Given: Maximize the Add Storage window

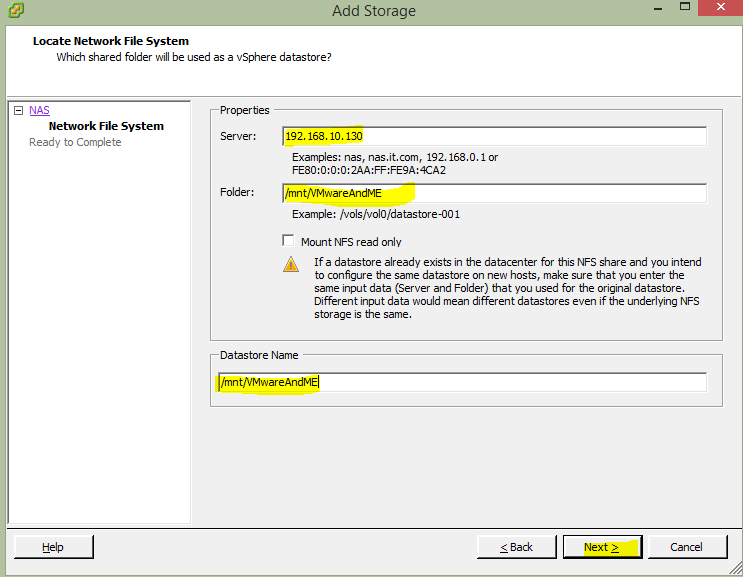Looking at the screenshot, I should point(685,7).
